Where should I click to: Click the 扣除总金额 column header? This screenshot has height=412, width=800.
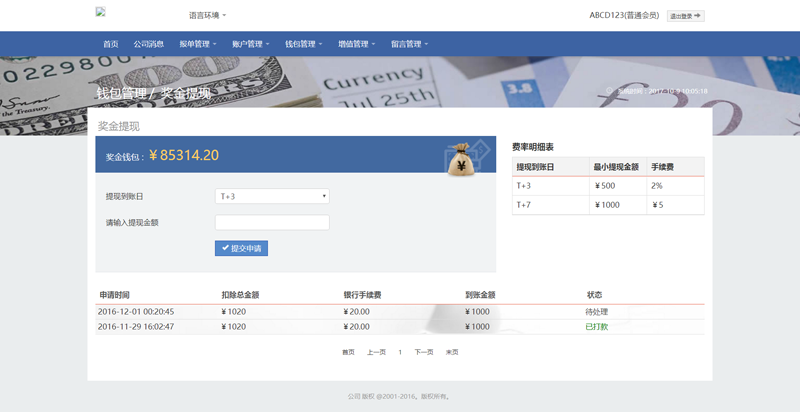point(240,295)
